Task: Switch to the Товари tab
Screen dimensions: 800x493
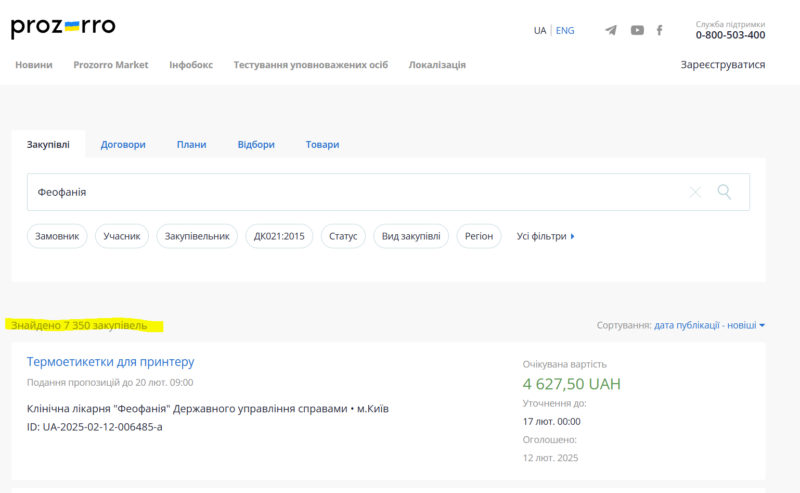Action: 322,144
